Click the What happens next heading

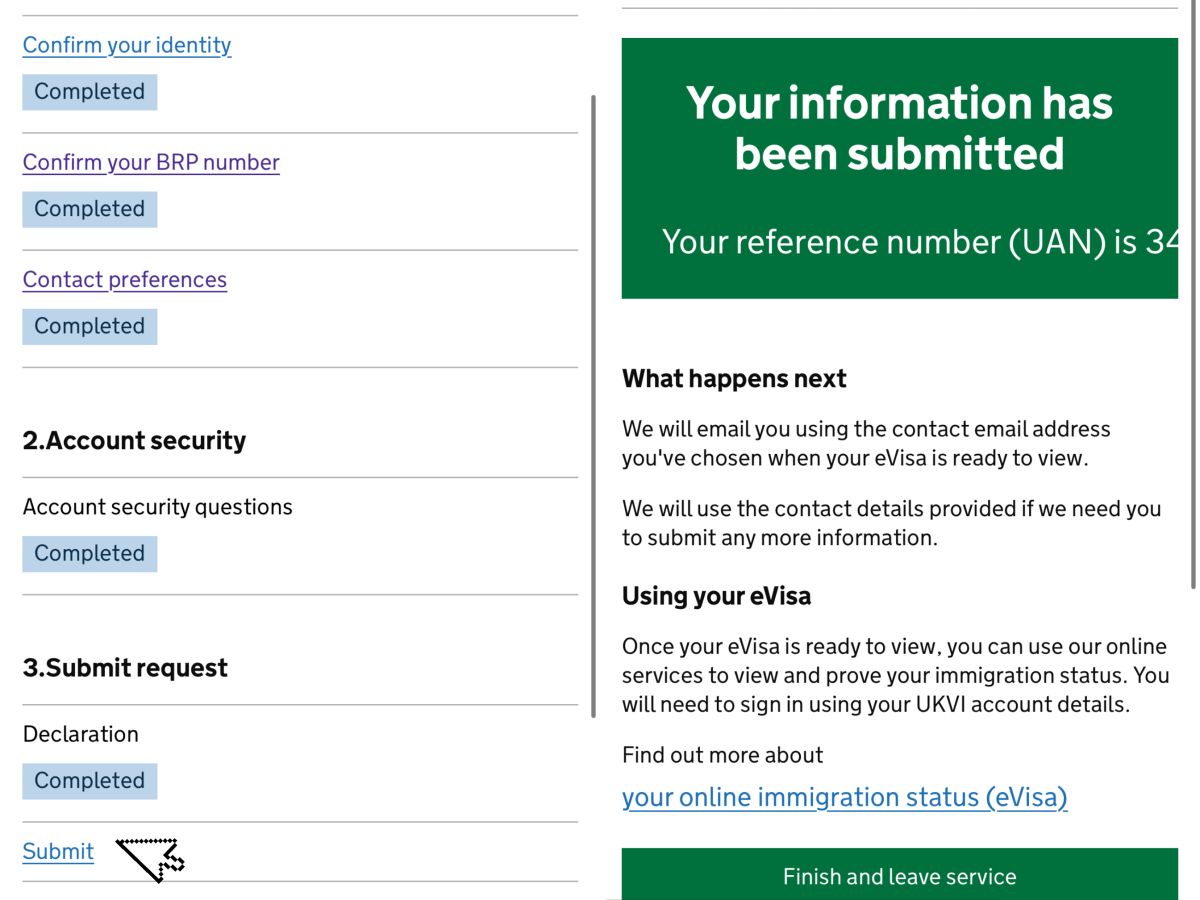(x=734, y=379)
